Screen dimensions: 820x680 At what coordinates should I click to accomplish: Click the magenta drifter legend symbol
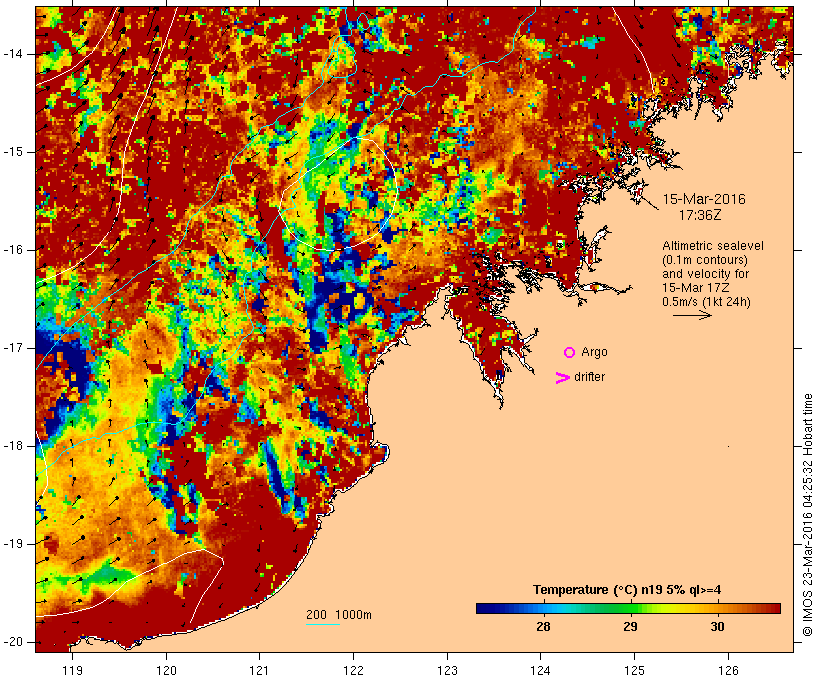pyautogui.click(x=563, y=378)
